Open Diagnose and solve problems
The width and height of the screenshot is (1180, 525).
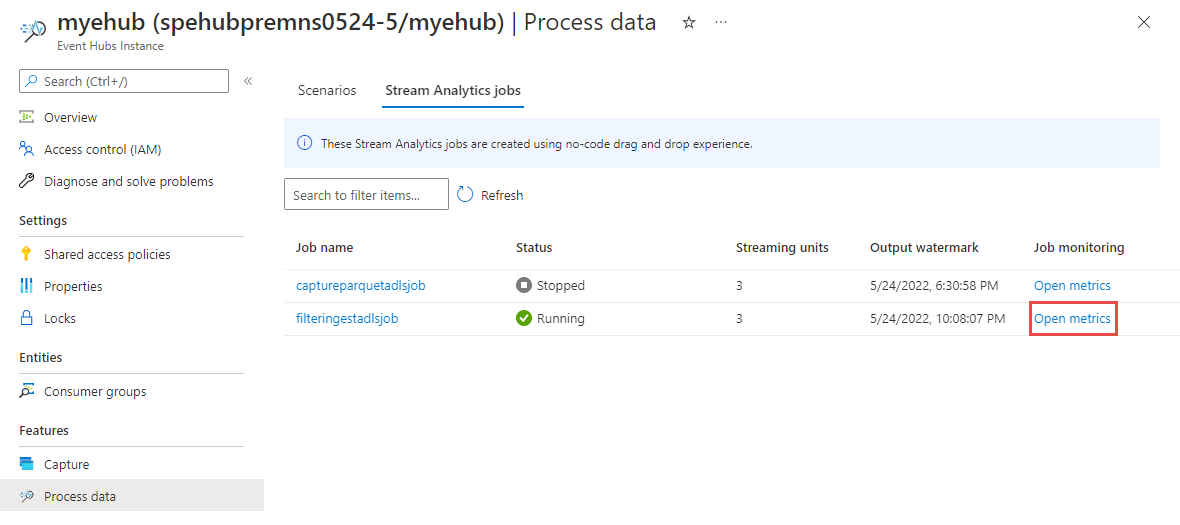(x=129, y=181)
